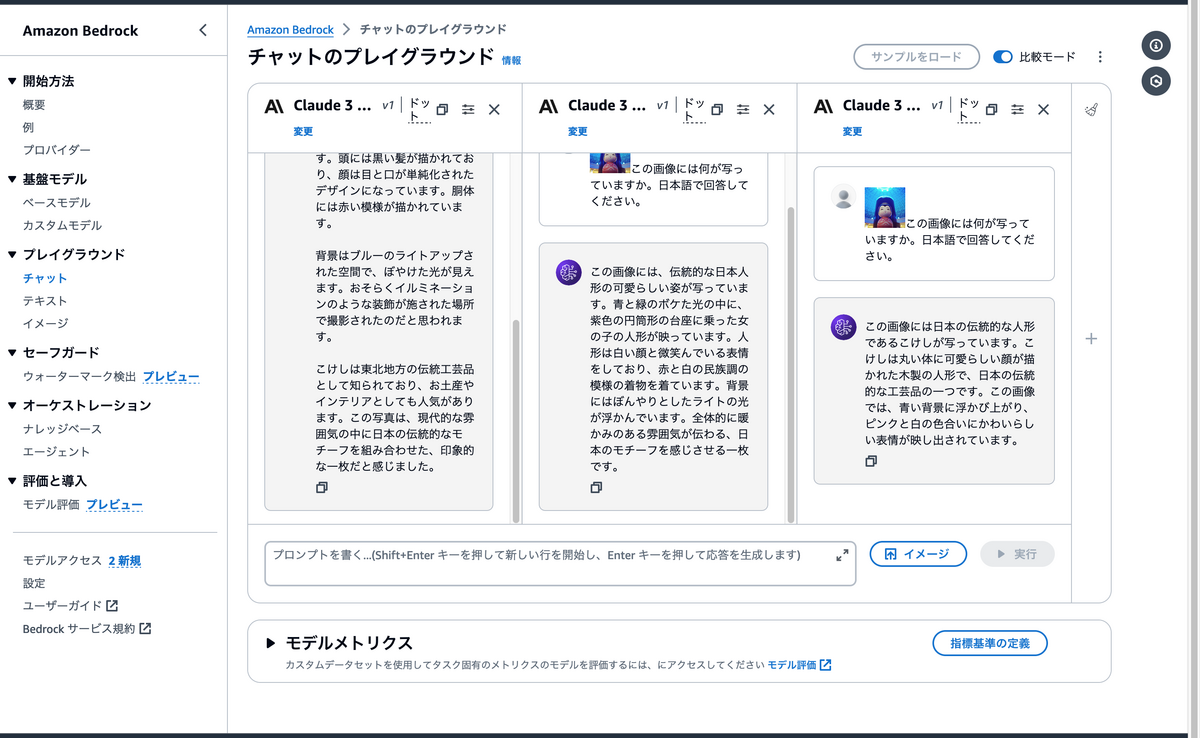Click the info icon at top right
Image resolution: width=1200 pixels, height=738 pixels.
pyautogui.click(x=1156, y=45)
